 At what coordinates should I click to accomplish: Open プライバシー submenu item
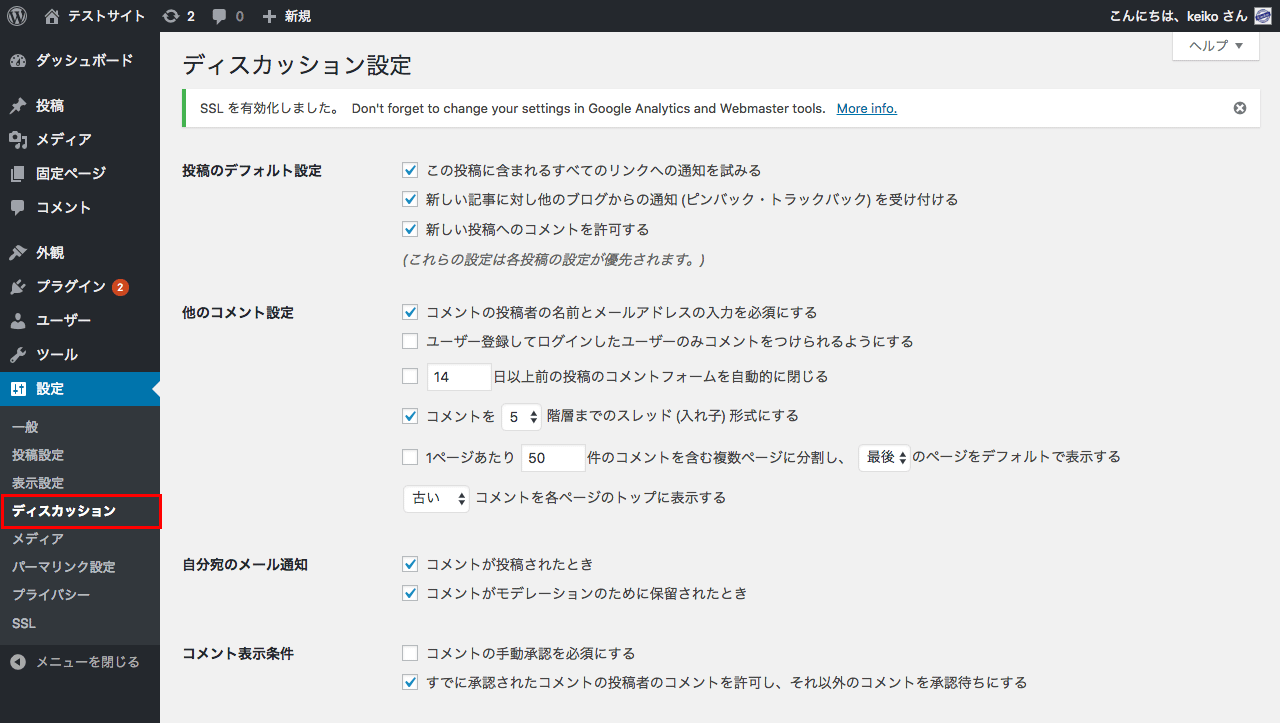(x=51, y=595)
